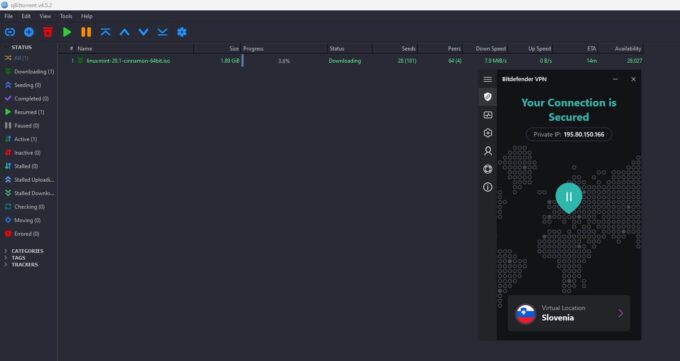Click the orange Pause icon in toolbar
This screenshot has height=361, width=680.
(86, 32)
